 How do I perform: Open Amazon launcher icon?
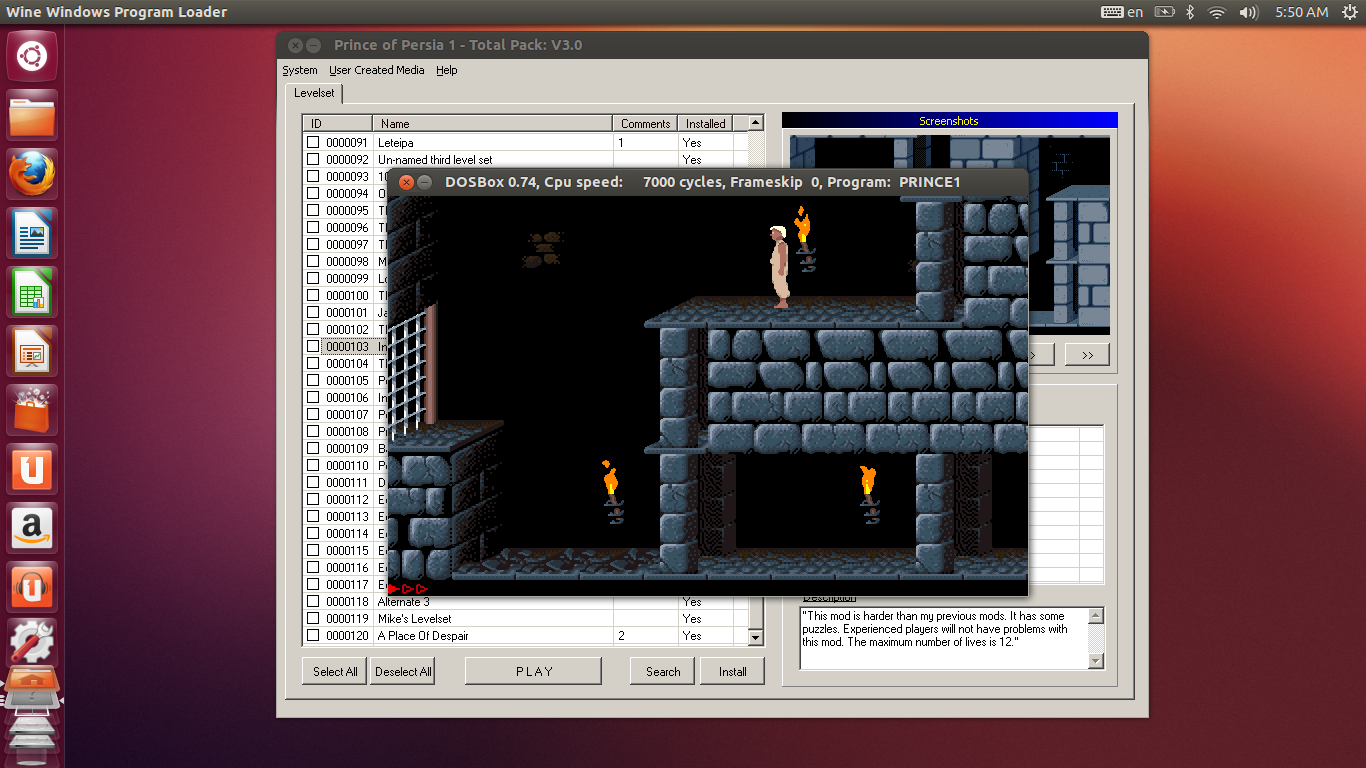[32, 528]
